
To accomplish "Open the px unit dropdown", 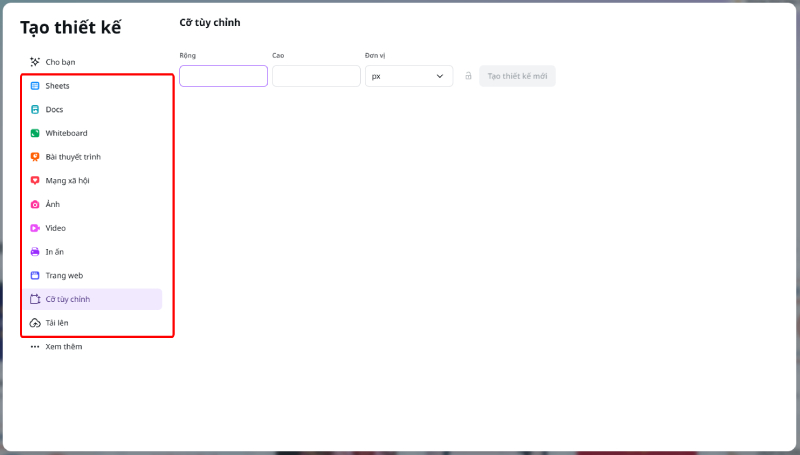I will [408, 76].
